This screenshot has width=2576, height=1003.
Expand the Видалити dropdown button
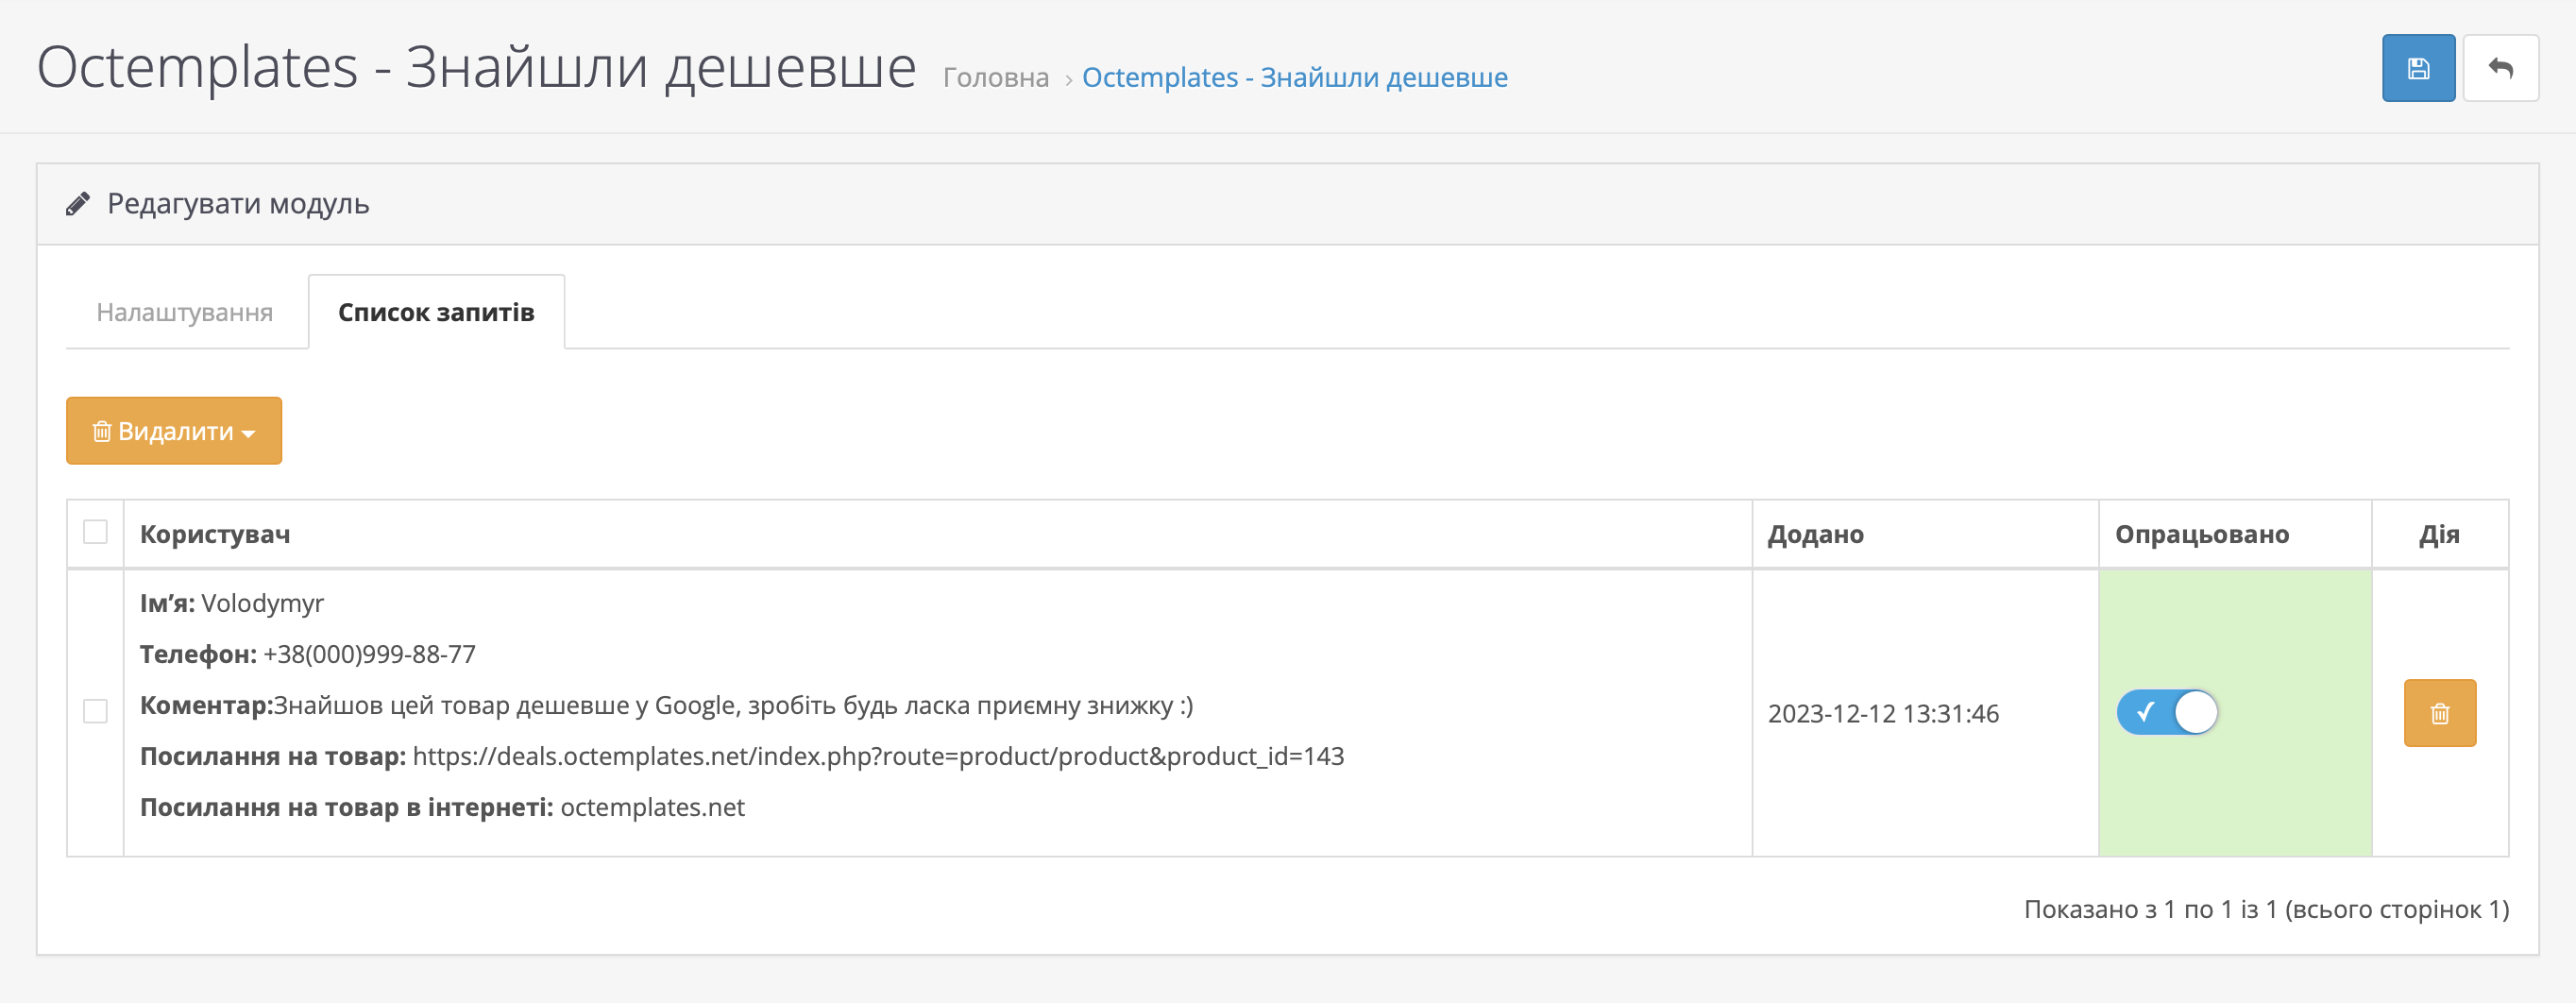(x=174, y=431)
